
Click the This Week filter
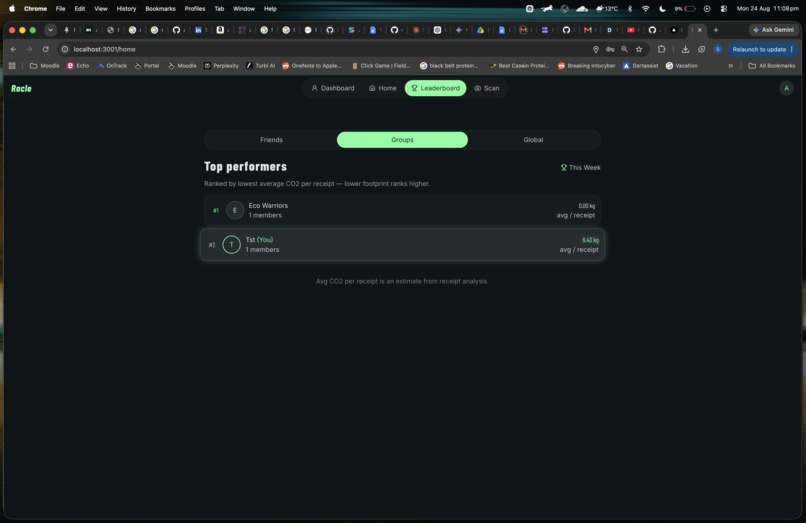point(580,168)
